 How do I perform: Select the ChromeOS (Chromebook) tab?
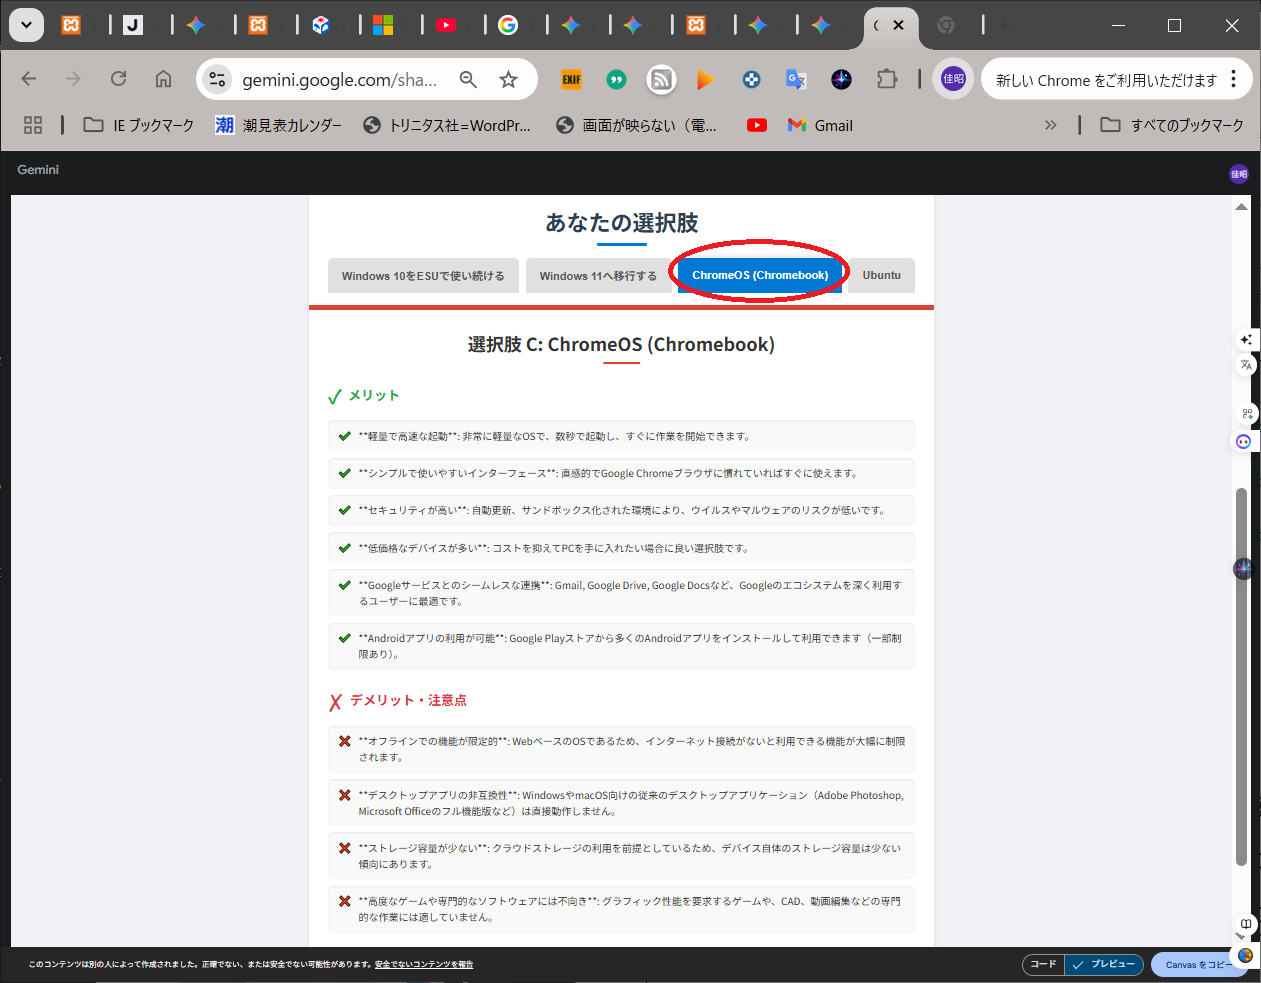click(x=760, y=275)
